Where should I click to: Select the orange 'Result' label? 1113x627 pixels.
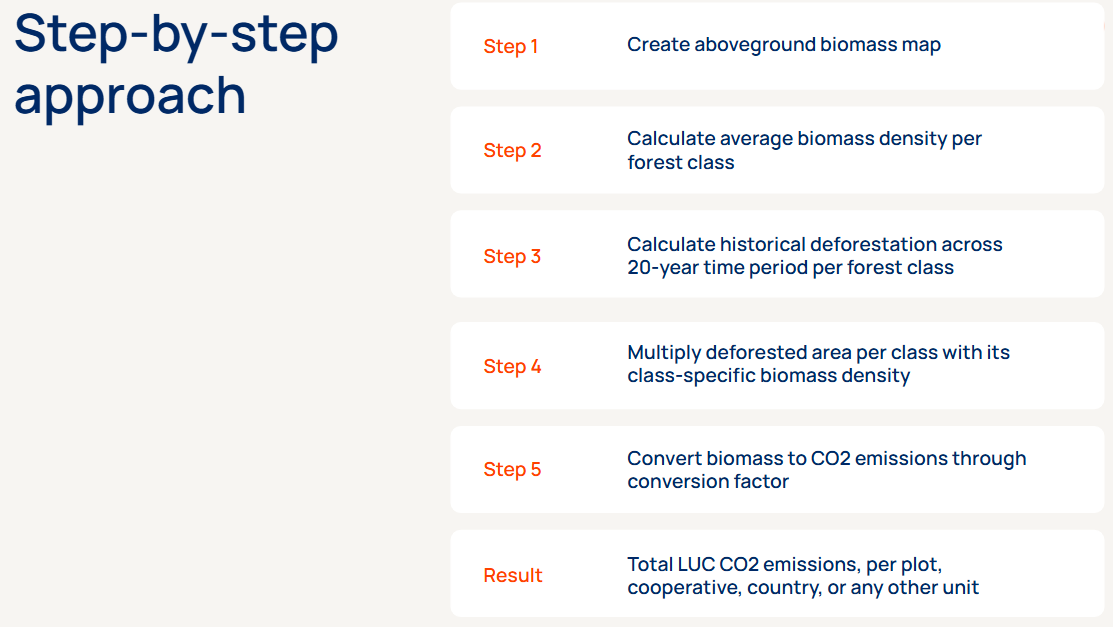(x=513, y=575)
